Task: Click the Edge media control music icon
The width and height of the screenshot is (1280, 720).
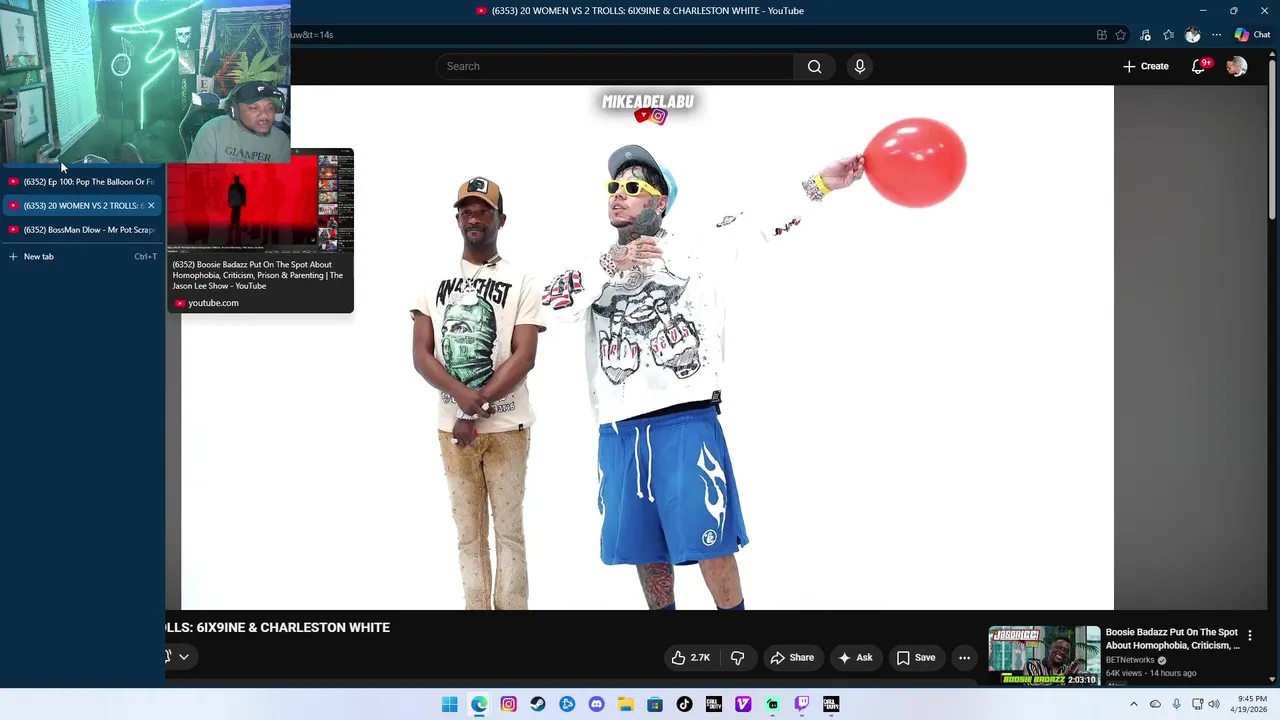Action: tap(1145, 35)
